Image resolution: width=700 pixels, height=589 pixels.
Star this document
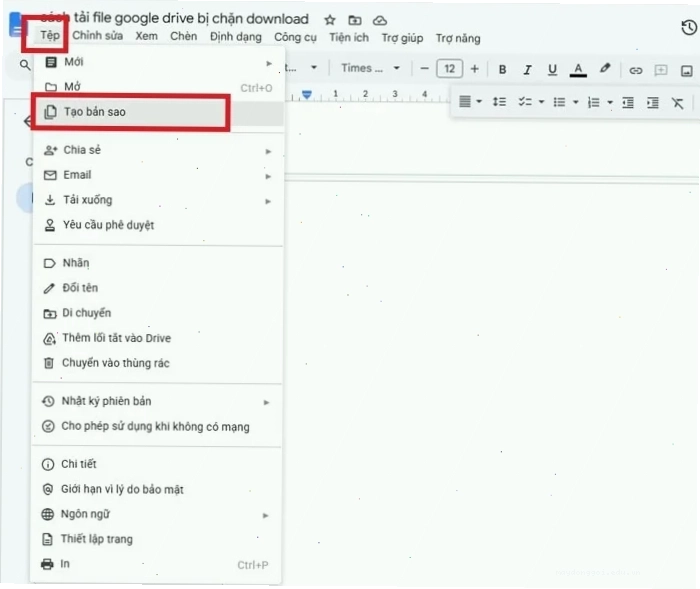(x=329, y=20)
